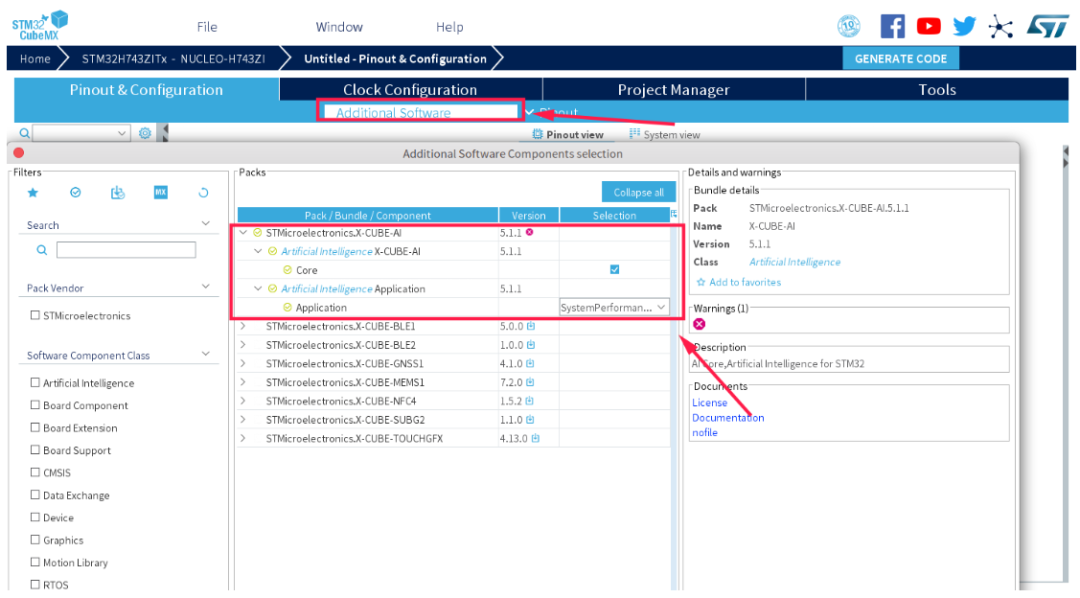Click the GENERATE CODE button

(x=900, y=59)
